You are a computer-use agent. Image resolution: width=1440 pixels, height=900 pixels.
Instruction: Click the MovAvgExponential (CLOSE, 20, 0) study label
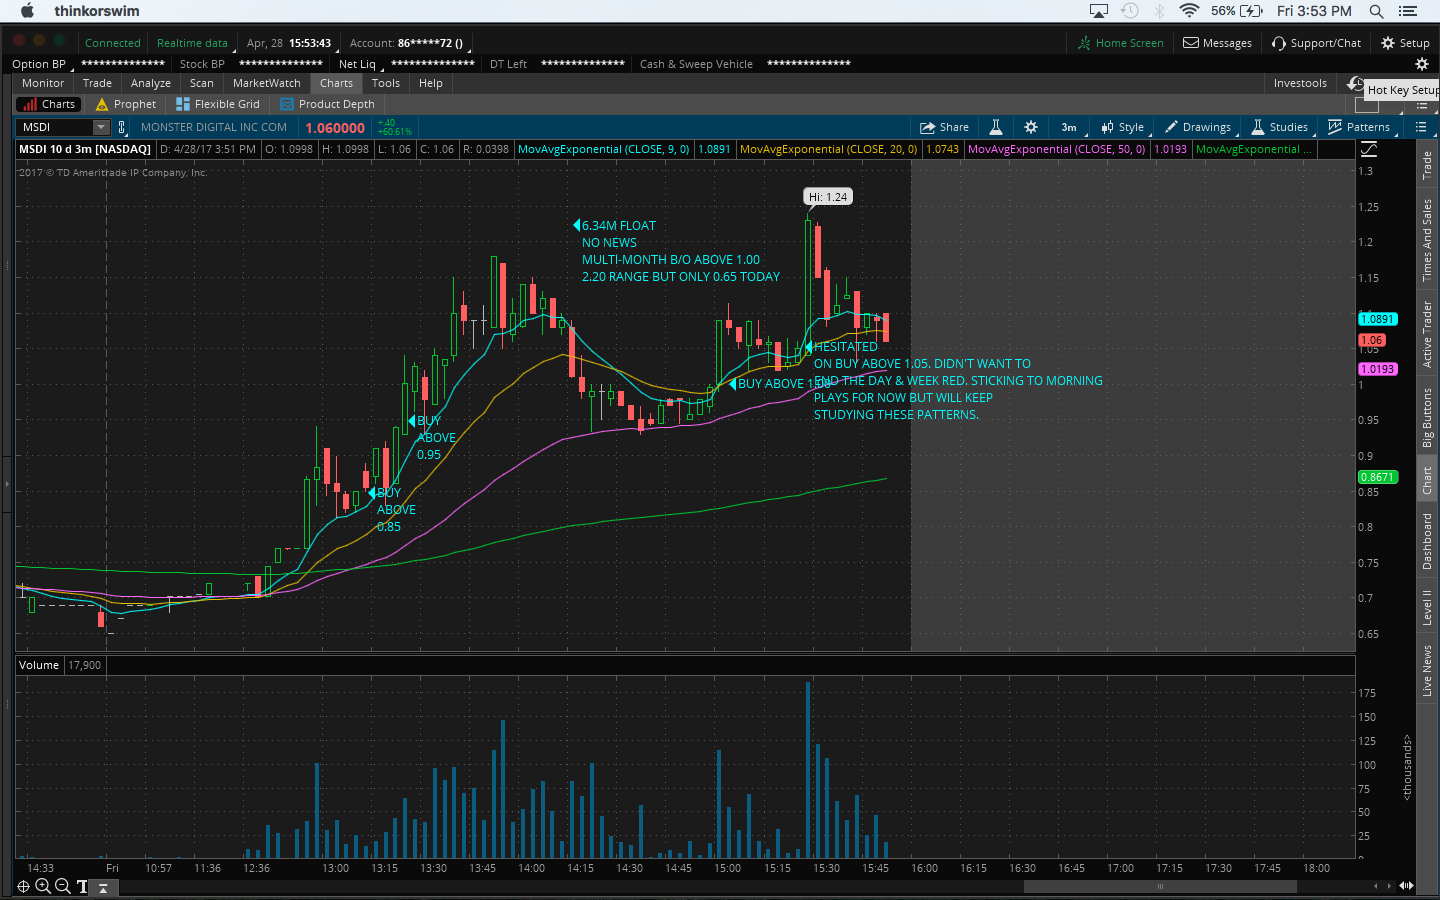click(x=828, y=149)
